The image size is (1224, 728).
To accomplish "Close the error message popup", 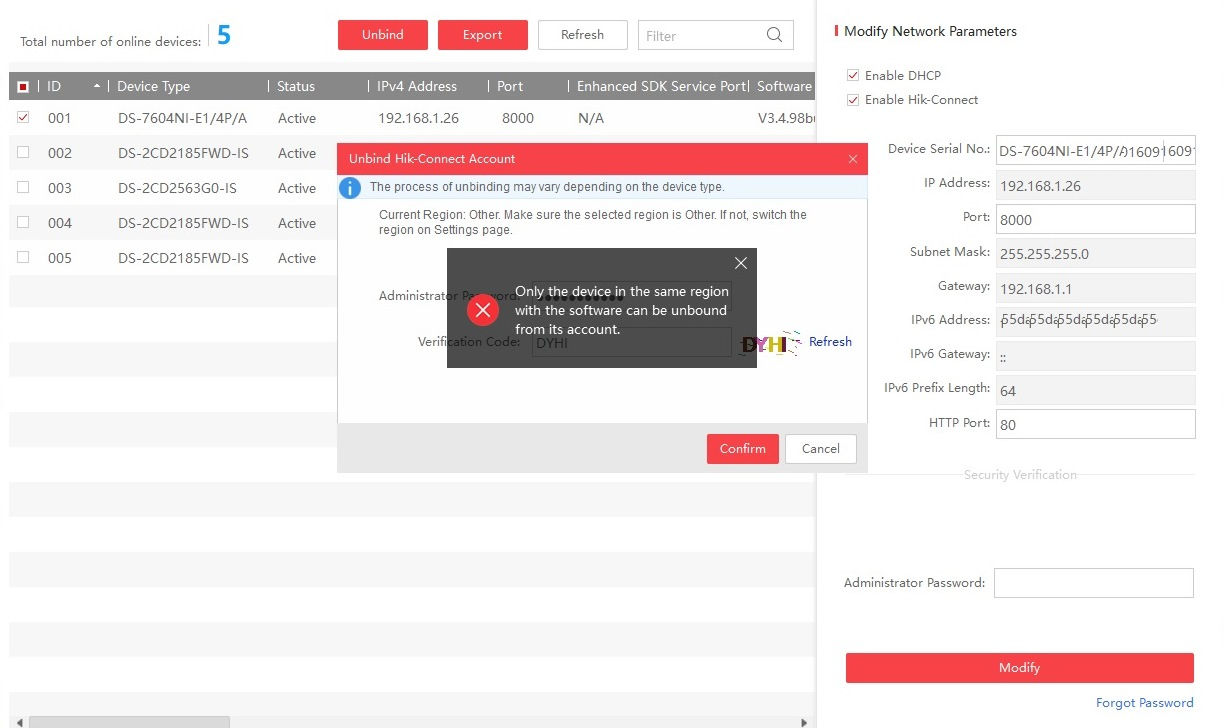I will coord(740,263).
